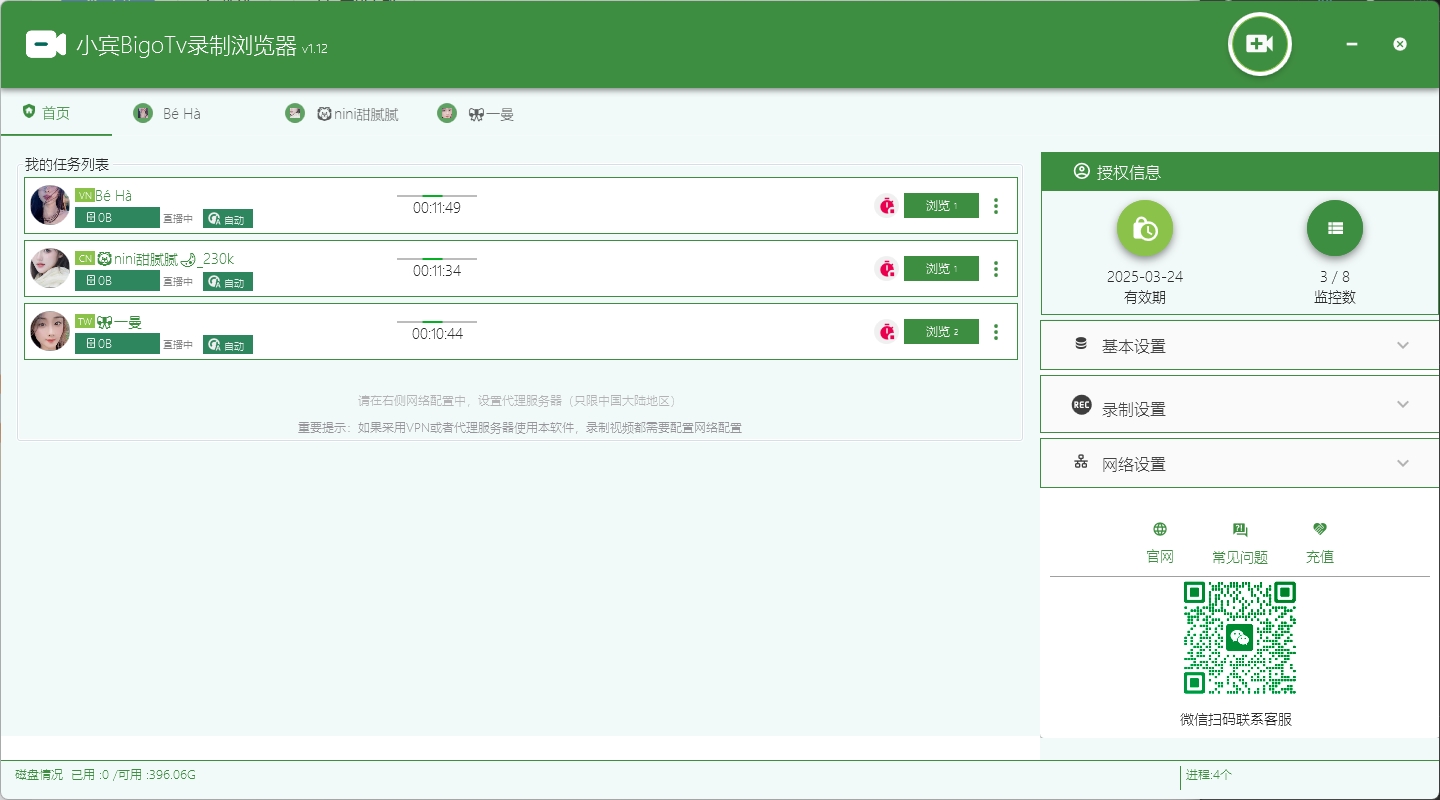Click 一曼 avatar in task list
Screen dimensions: 1440x800
pyautogui.click(x=50, y=331)
